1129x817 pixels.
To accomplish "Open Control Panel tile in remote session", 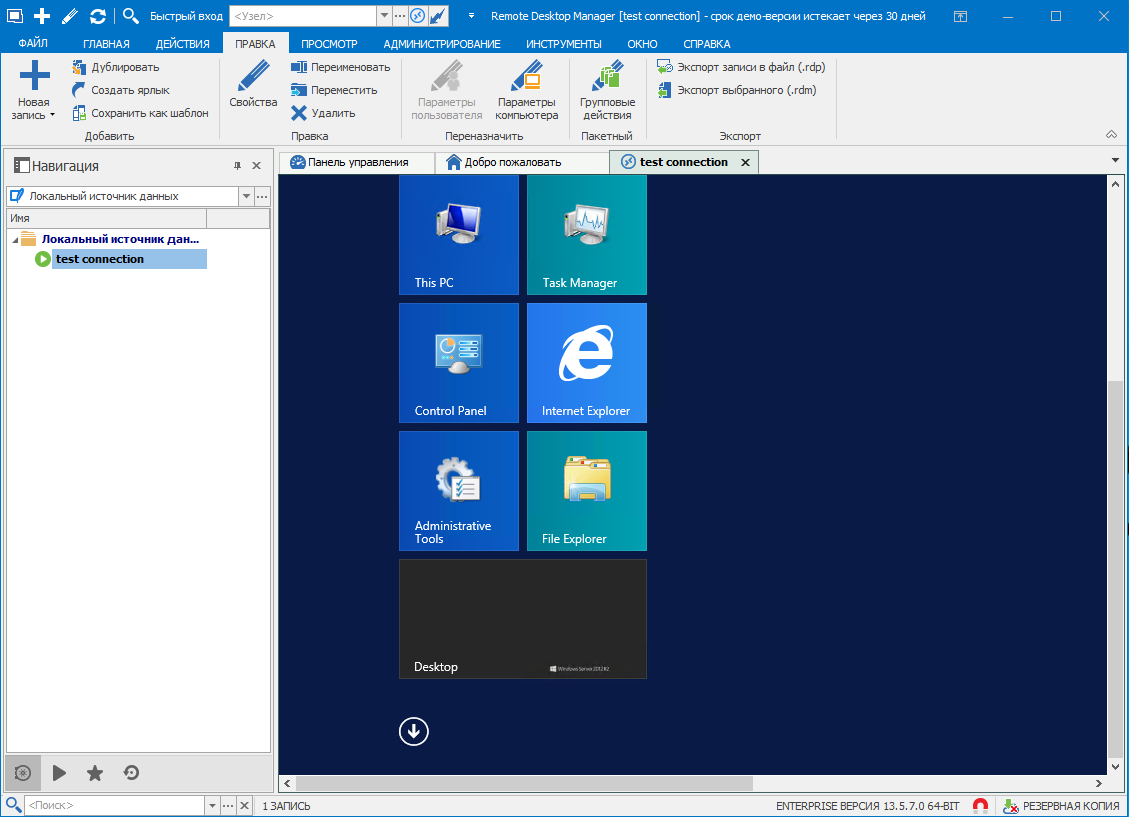I will (x=459, y=363).
